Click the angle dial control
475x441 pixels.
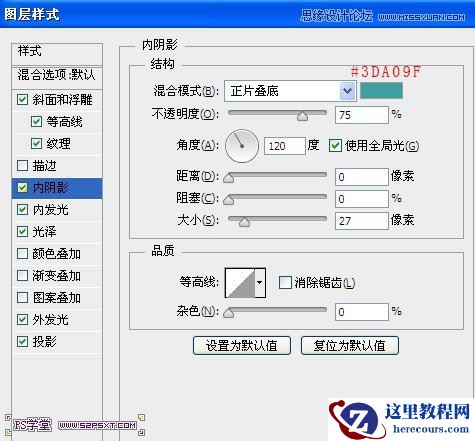[x=242, y=146]
